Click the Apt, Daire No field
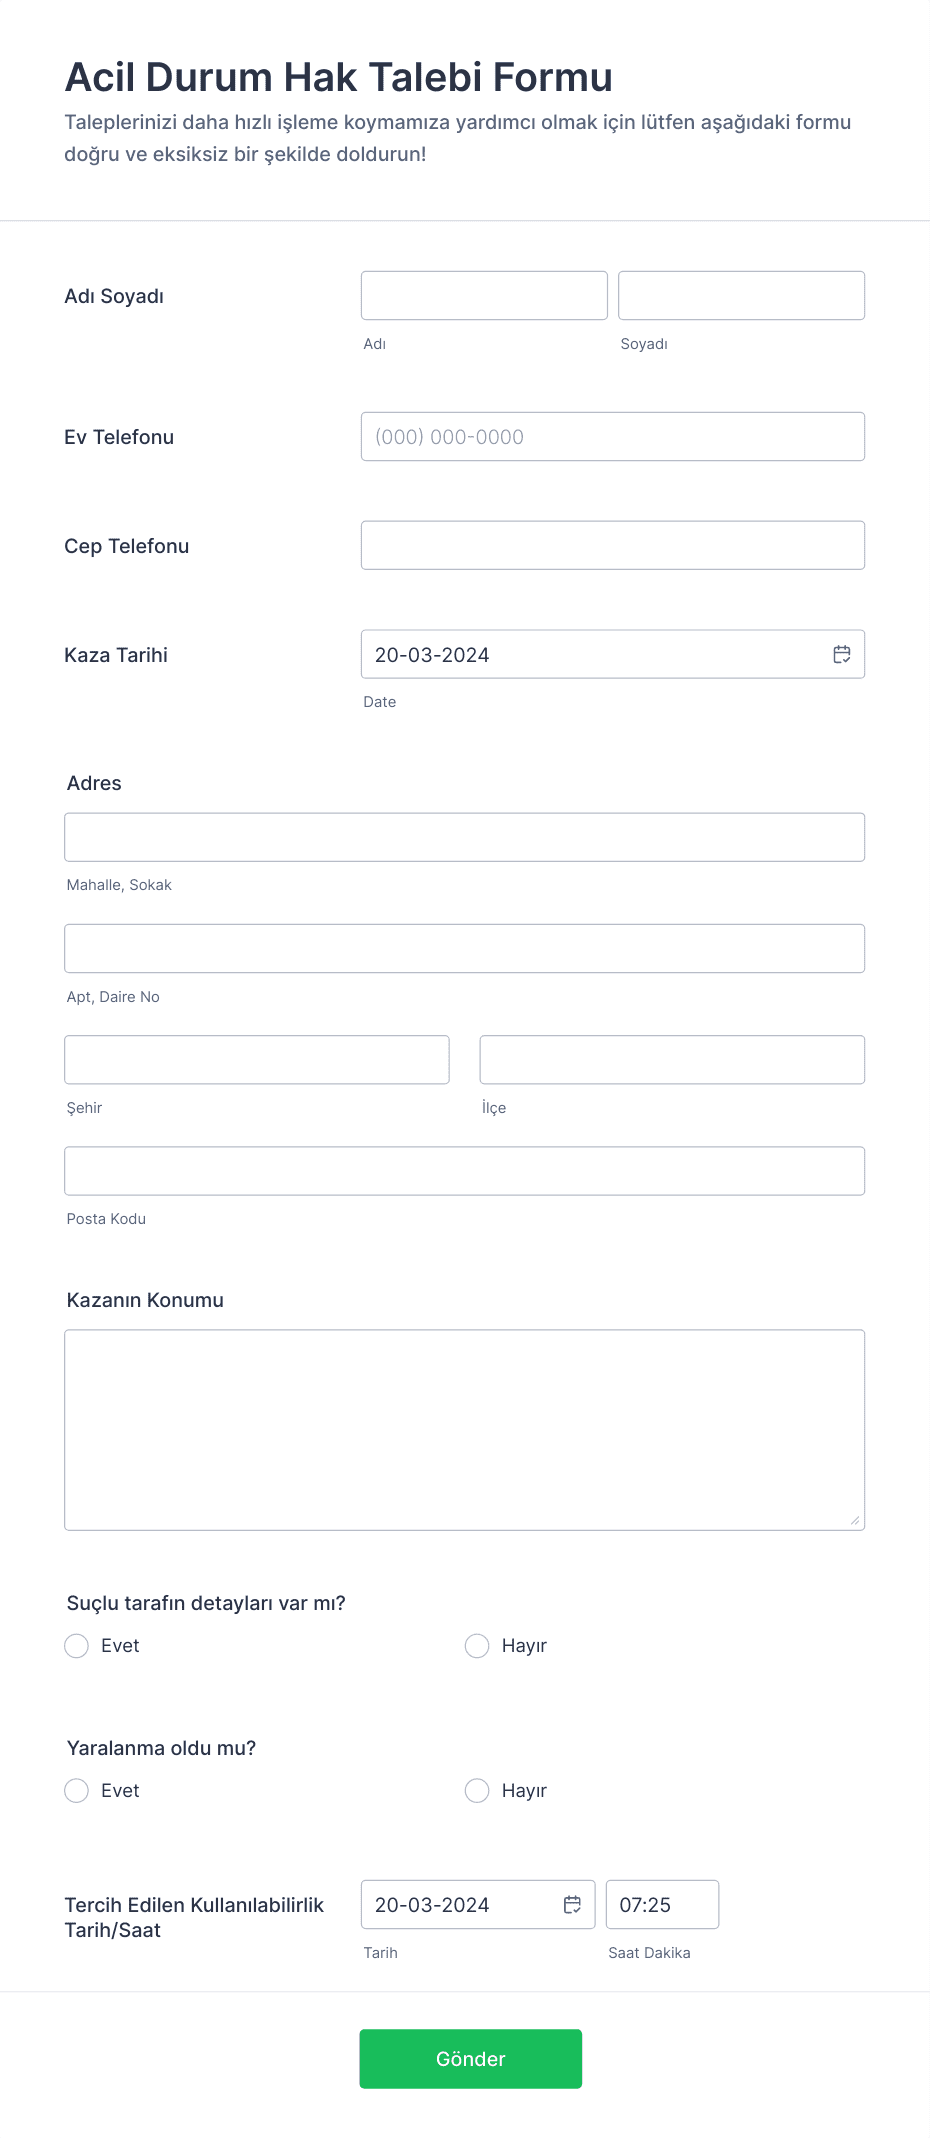 465,949
